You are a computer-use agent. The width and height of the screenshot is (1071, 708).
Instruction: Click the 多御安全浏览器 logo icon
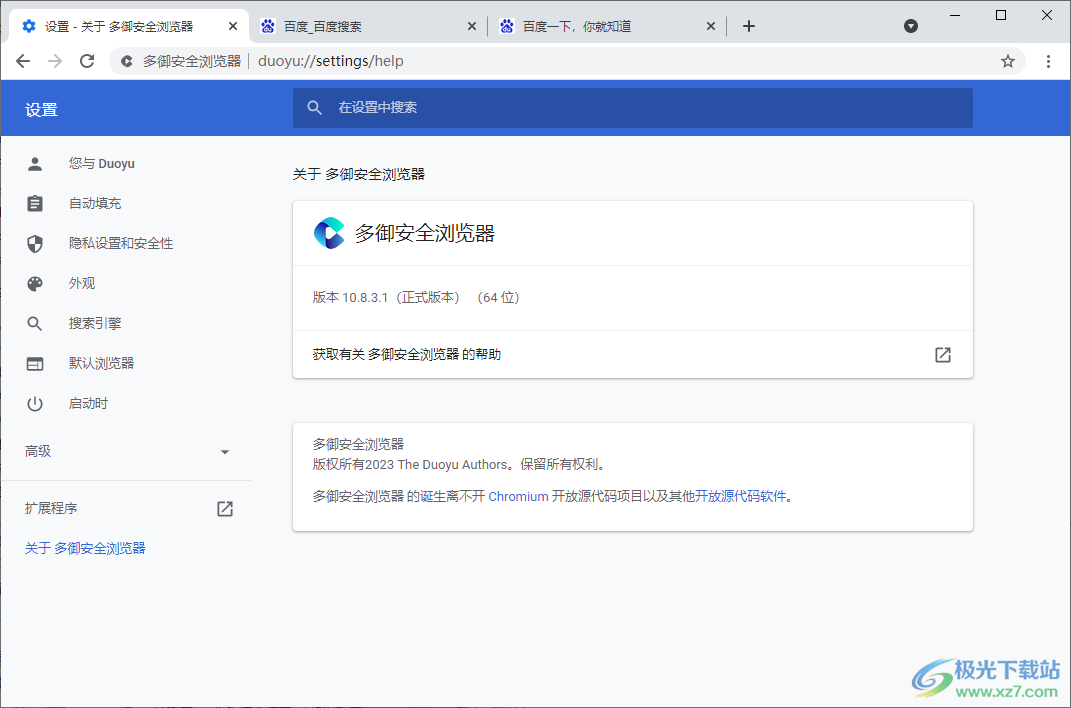coord(329,233)
